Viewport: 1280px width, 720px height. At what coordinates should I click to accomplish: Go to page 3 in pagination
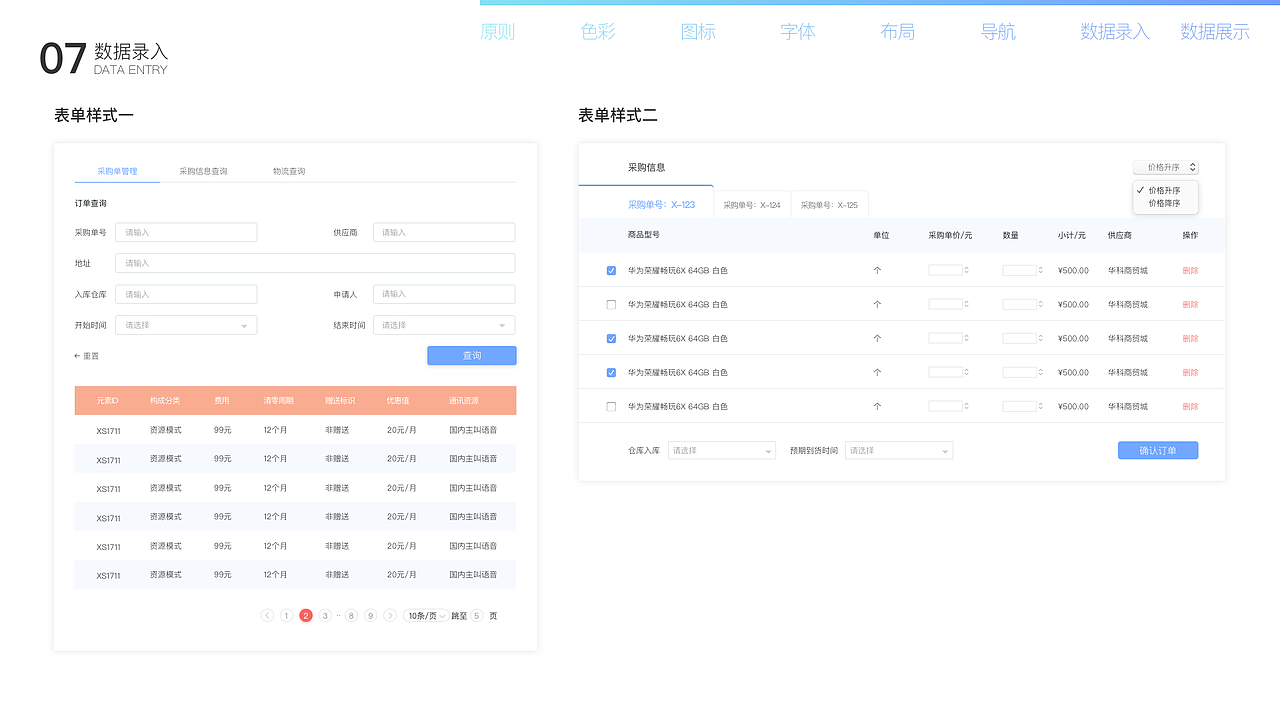coord(325,616)
